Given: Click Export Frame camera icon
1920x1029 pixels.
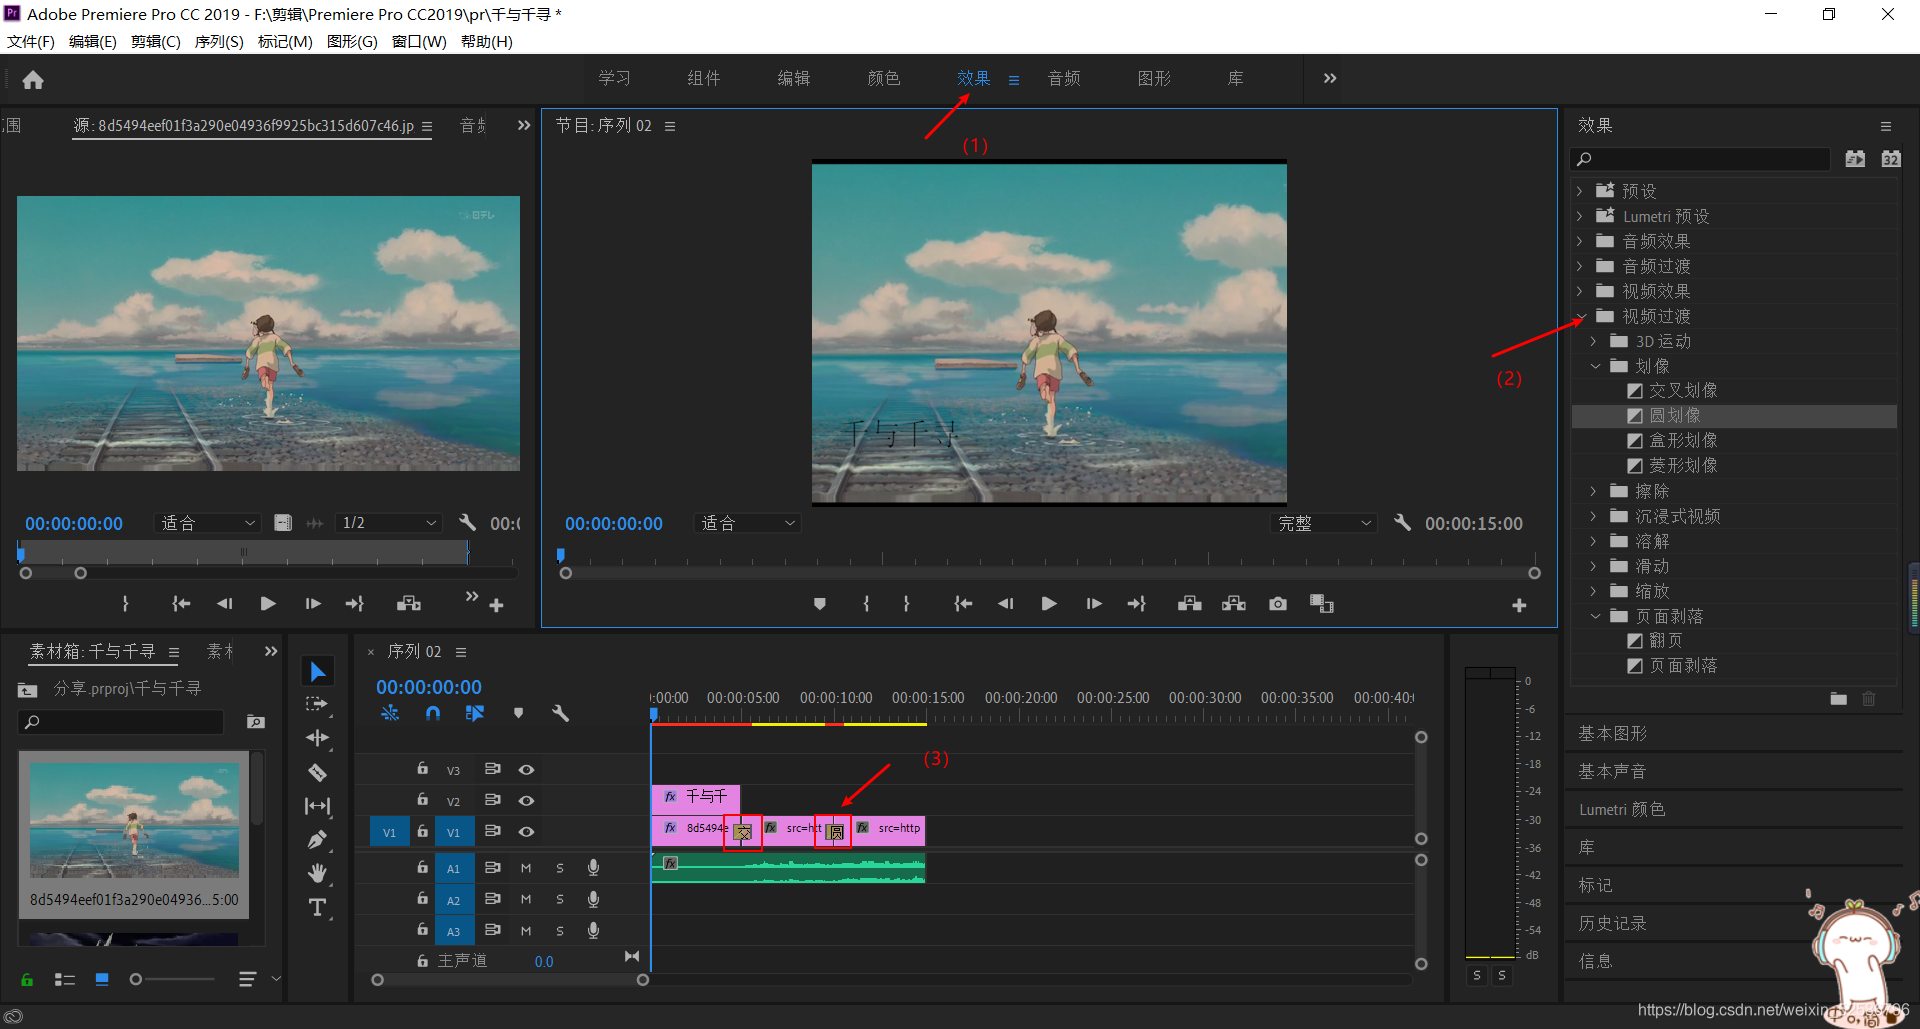Looking at the screenshot, I should coord(1278,604).
